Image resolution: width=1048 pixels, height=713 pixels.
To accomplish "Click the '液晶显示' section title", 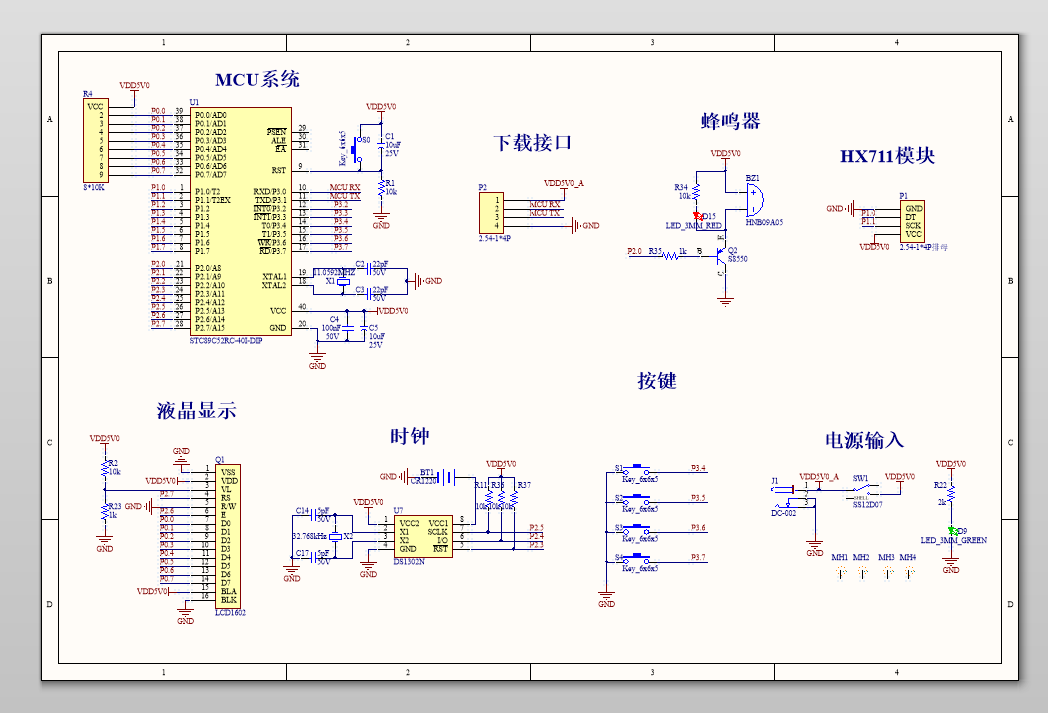I will pos(196,410).
